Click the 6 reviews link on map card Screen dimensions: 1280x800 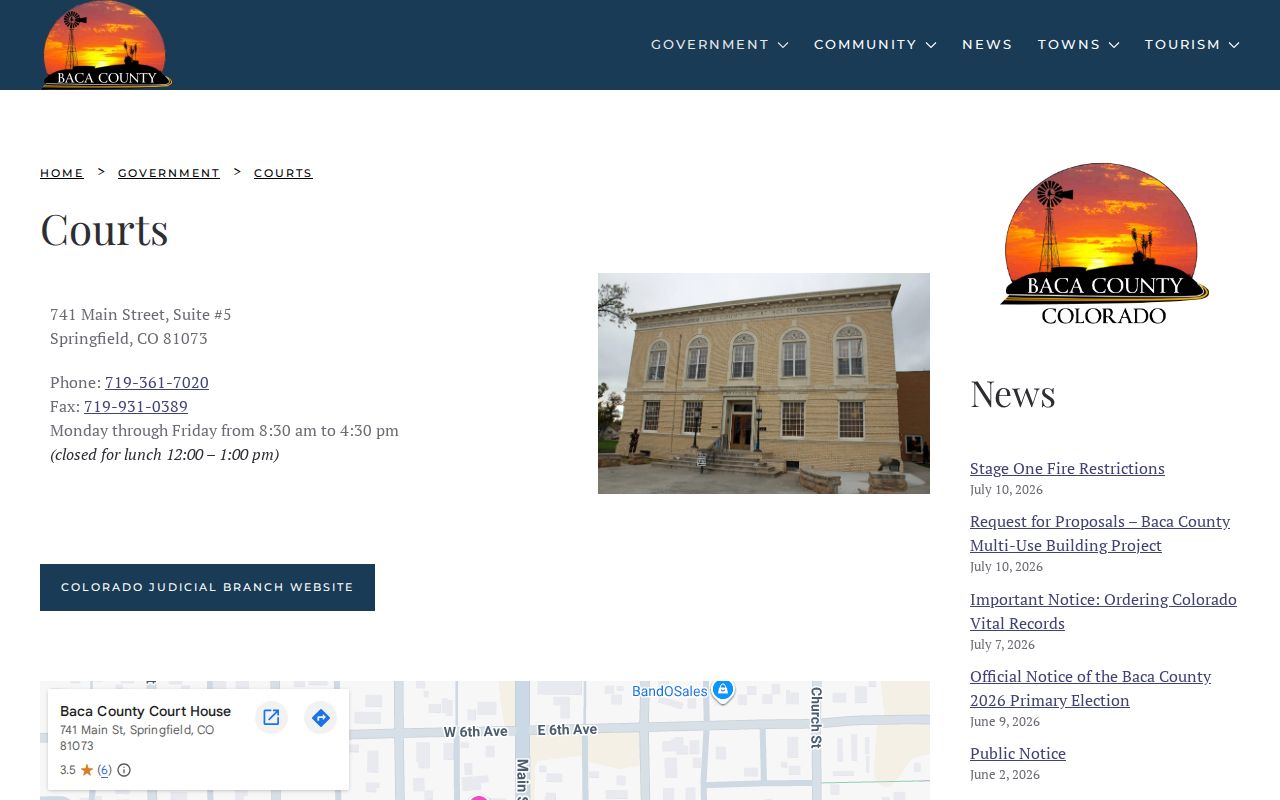[x=104, y=770]
